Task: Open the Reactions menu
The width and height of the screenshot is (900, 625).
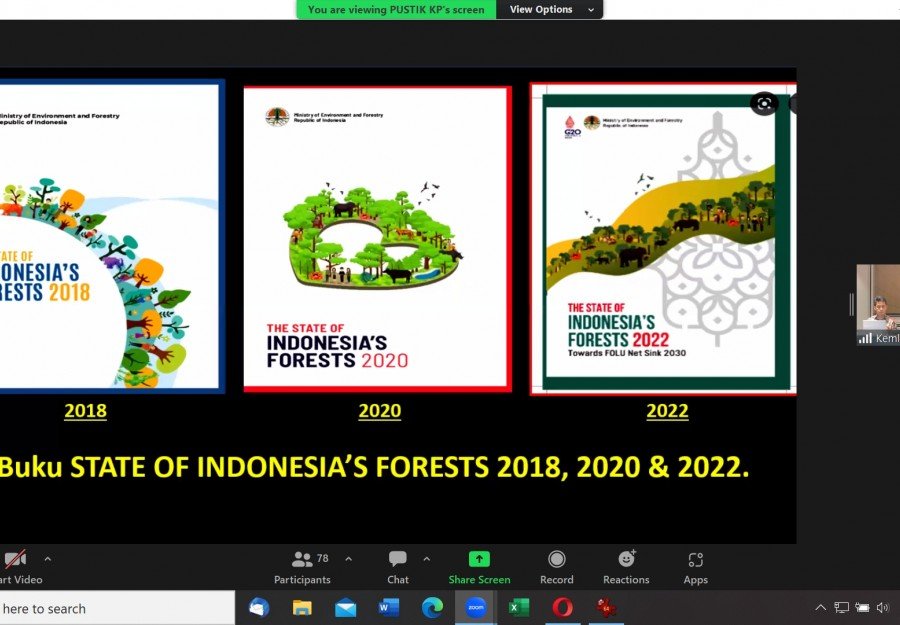Action: pos(626,568)
